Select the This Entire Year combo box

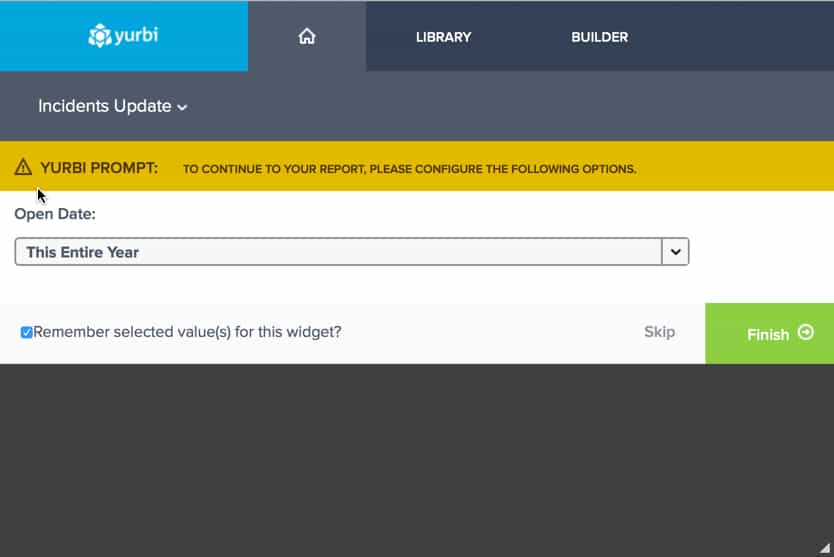338,252
